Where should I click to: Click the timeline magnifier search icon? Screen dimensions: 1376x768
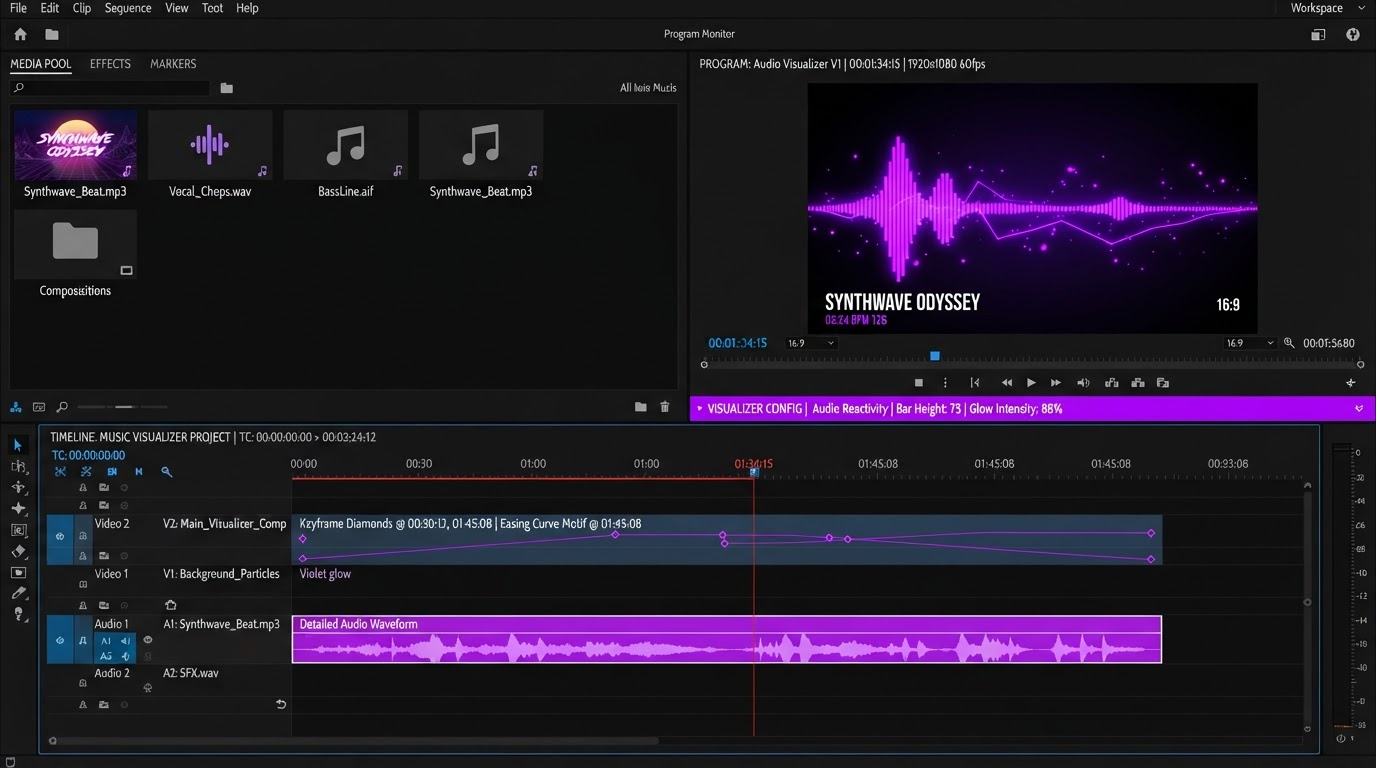(167, 472)
